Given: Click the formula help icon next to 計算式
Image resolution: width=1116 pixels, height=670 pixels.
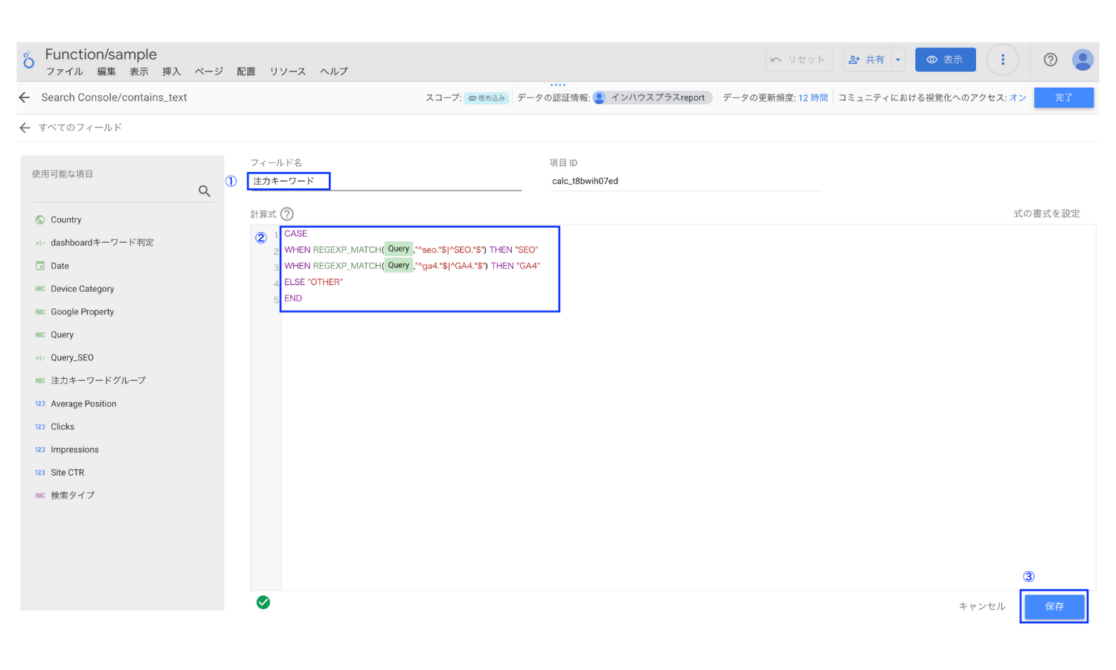Looking at the screenshot, I should 287,214.
